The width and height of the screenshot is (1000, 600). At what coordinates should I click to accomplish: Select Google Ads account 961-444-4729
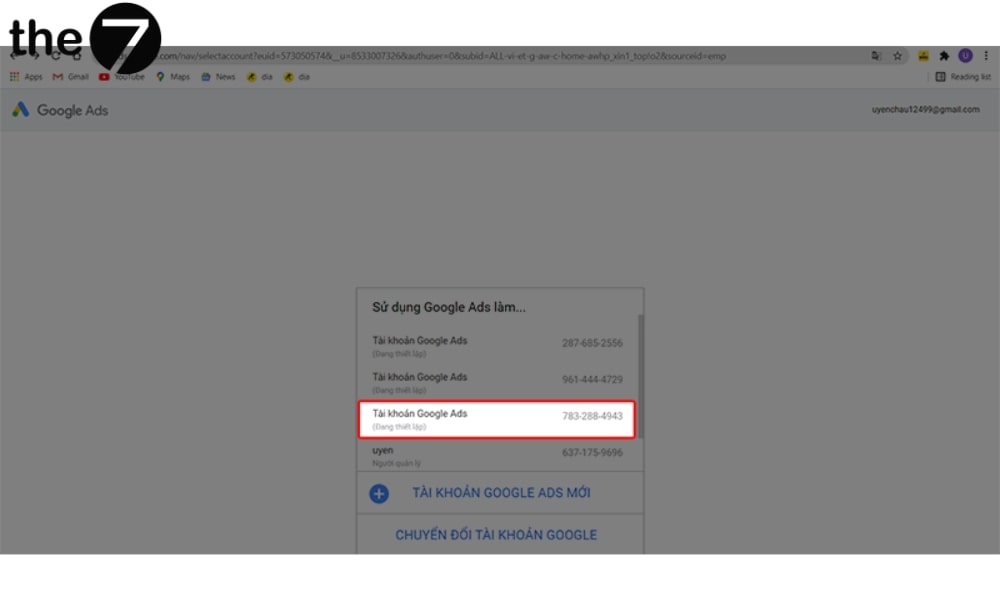[497, 383]
